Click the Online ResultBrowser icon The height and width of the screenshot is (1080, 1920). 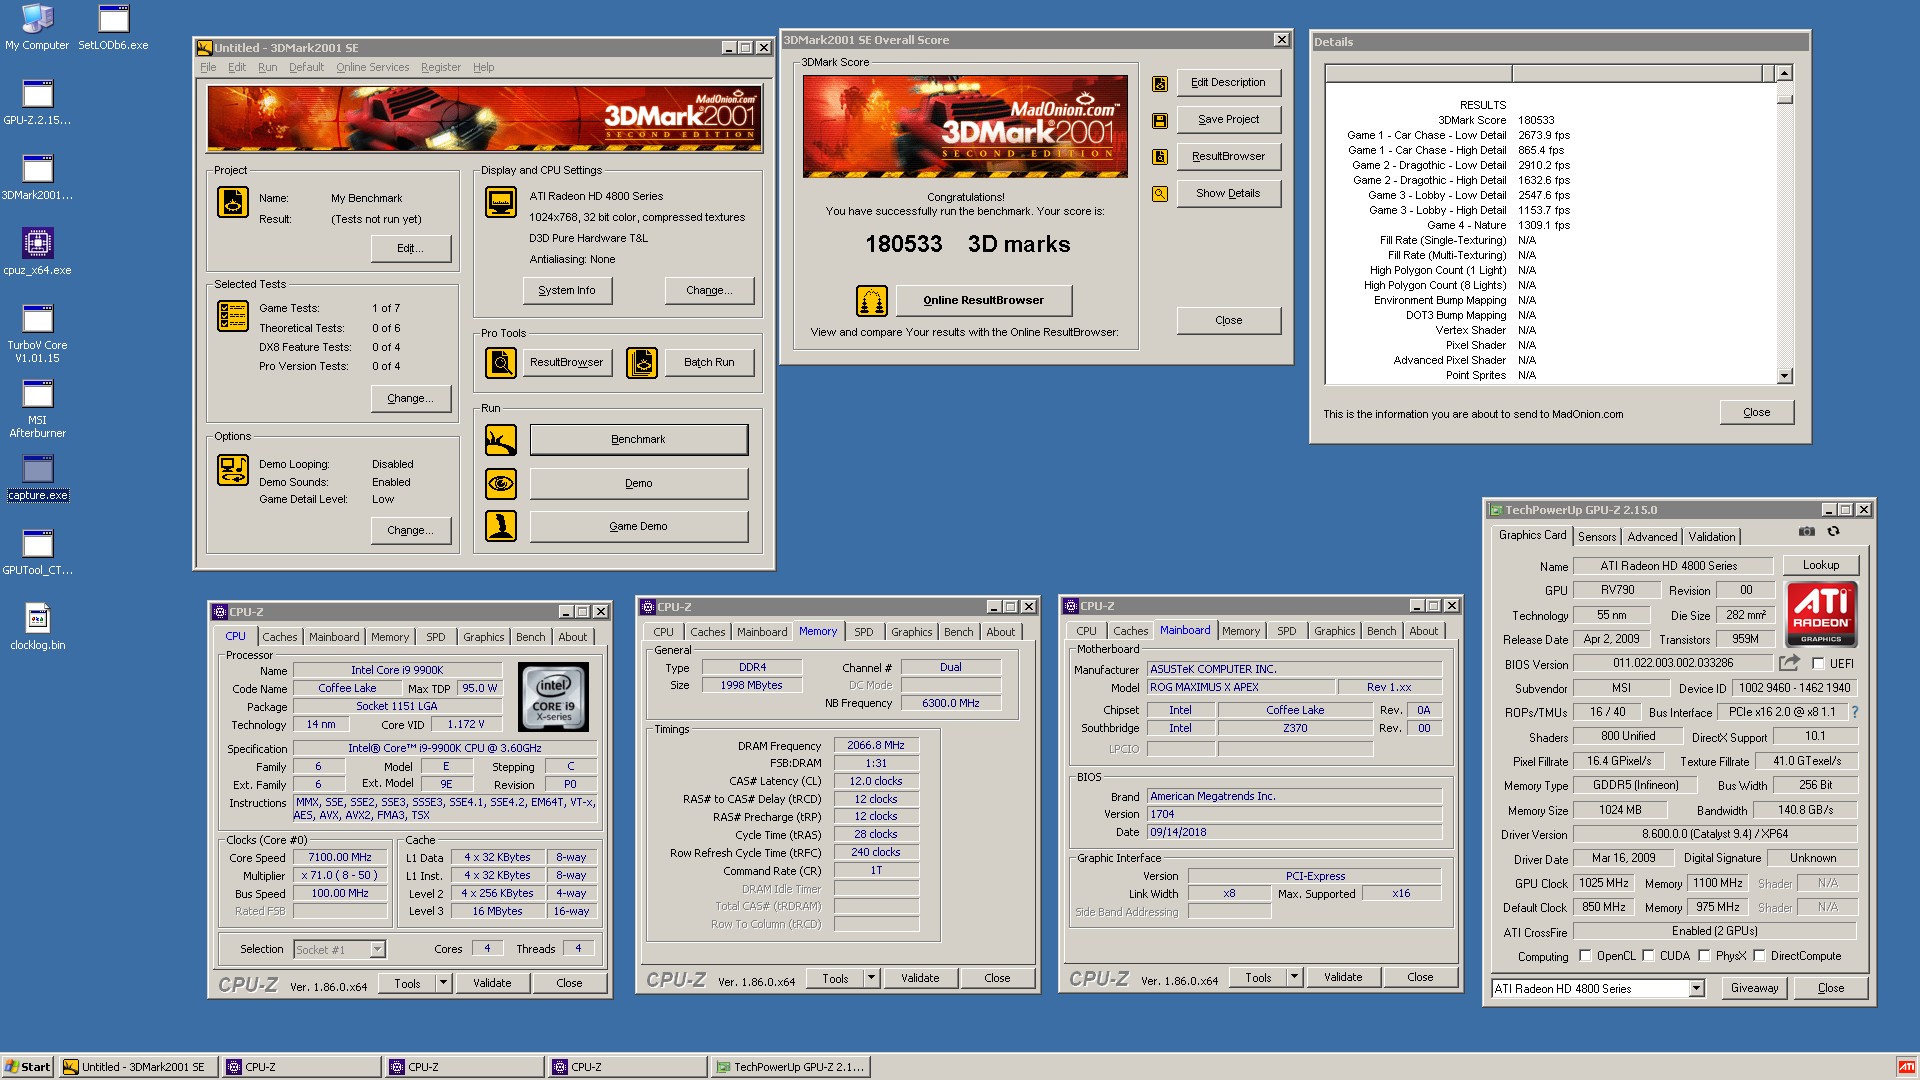[872, 300]
